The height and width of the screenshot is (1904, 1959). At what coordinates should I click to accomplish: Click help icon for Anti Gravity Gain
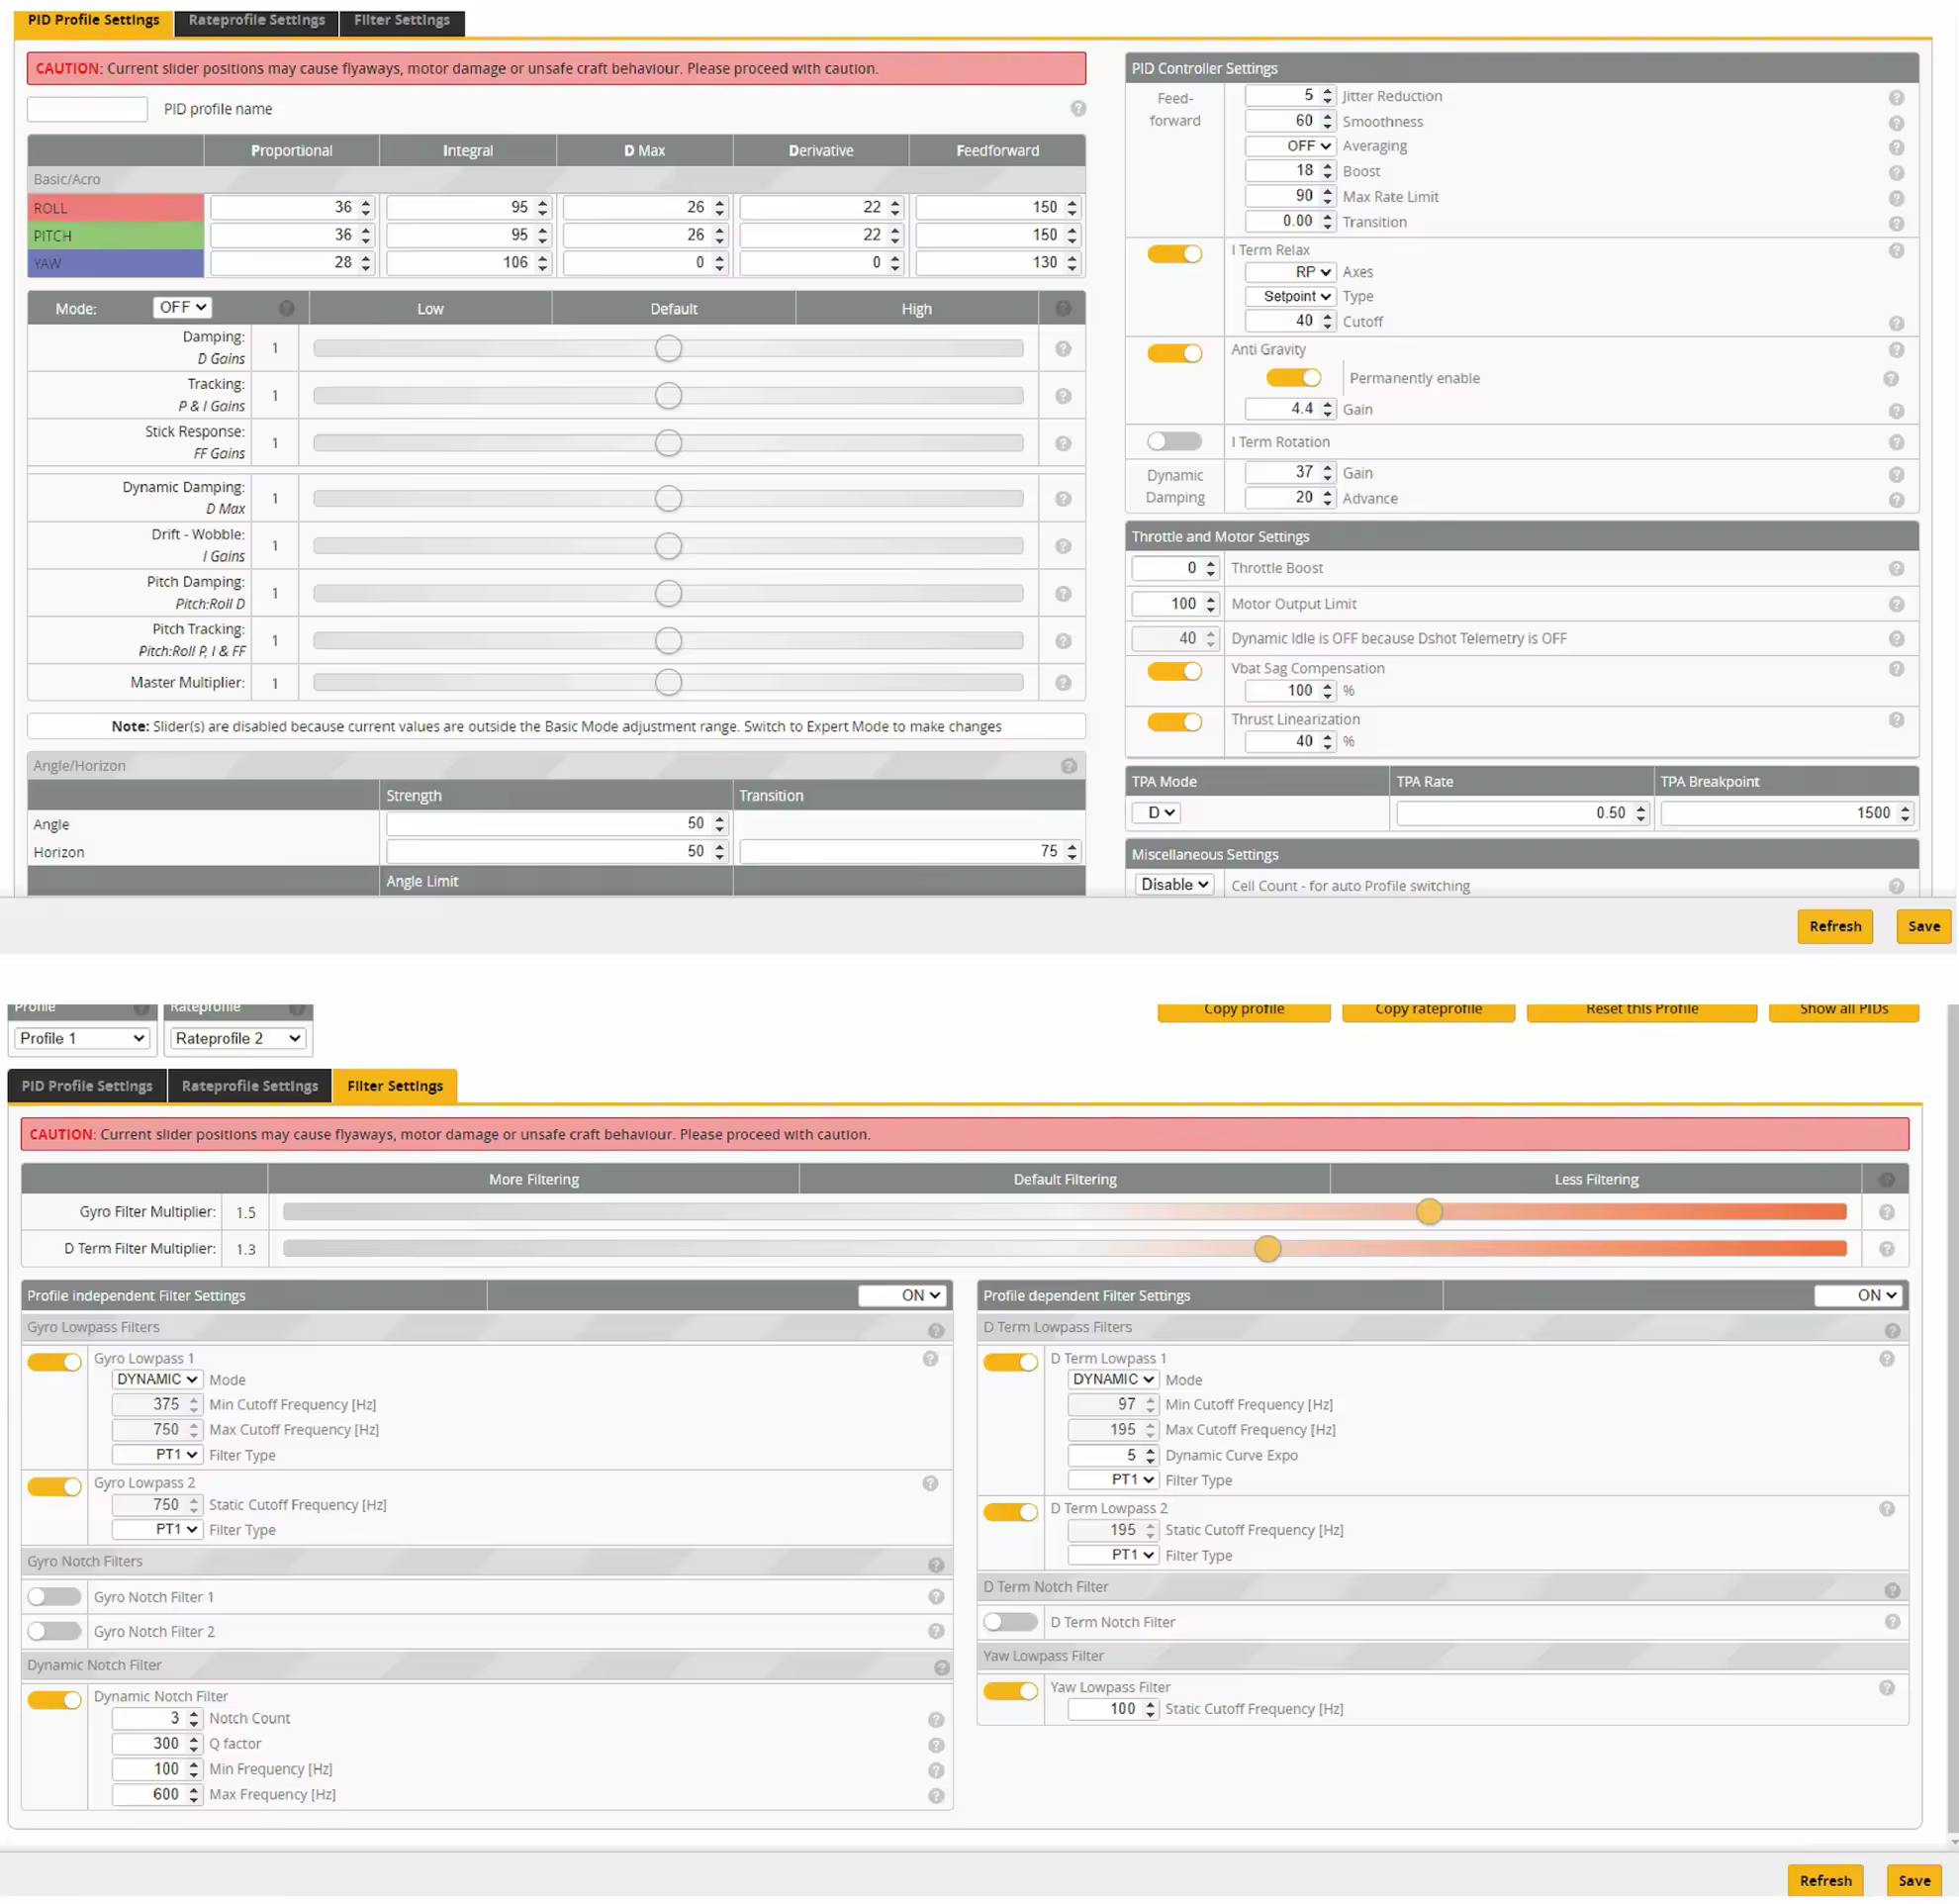coord(1896,410)
